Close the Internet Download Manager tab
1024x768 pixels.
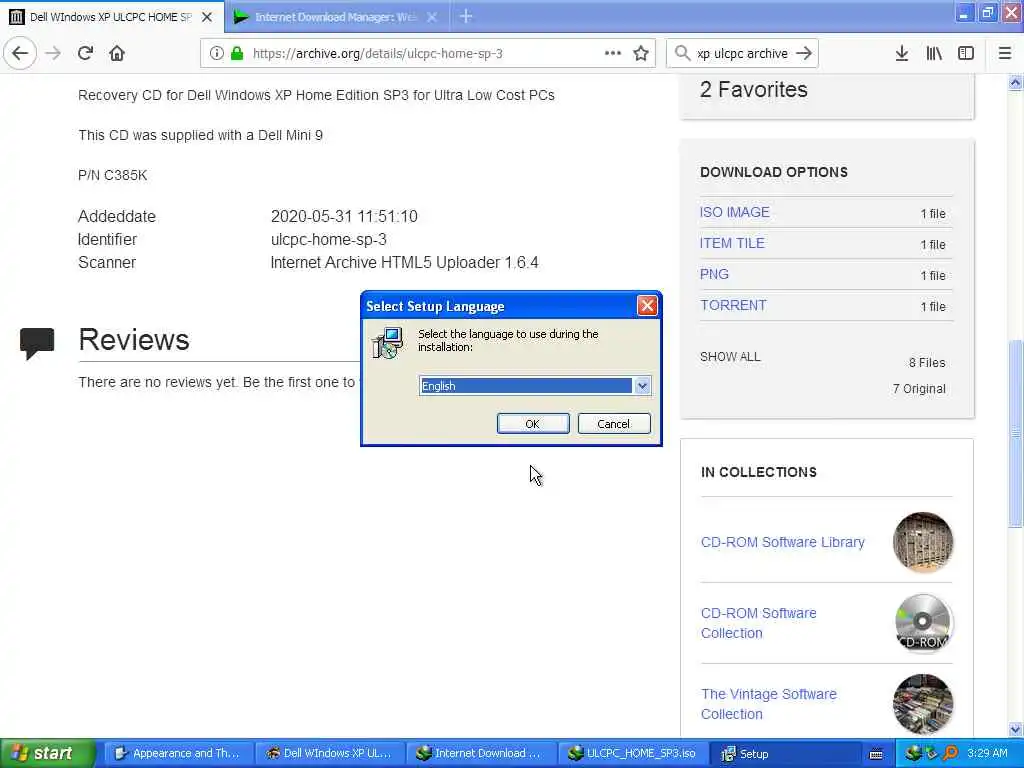432,17
